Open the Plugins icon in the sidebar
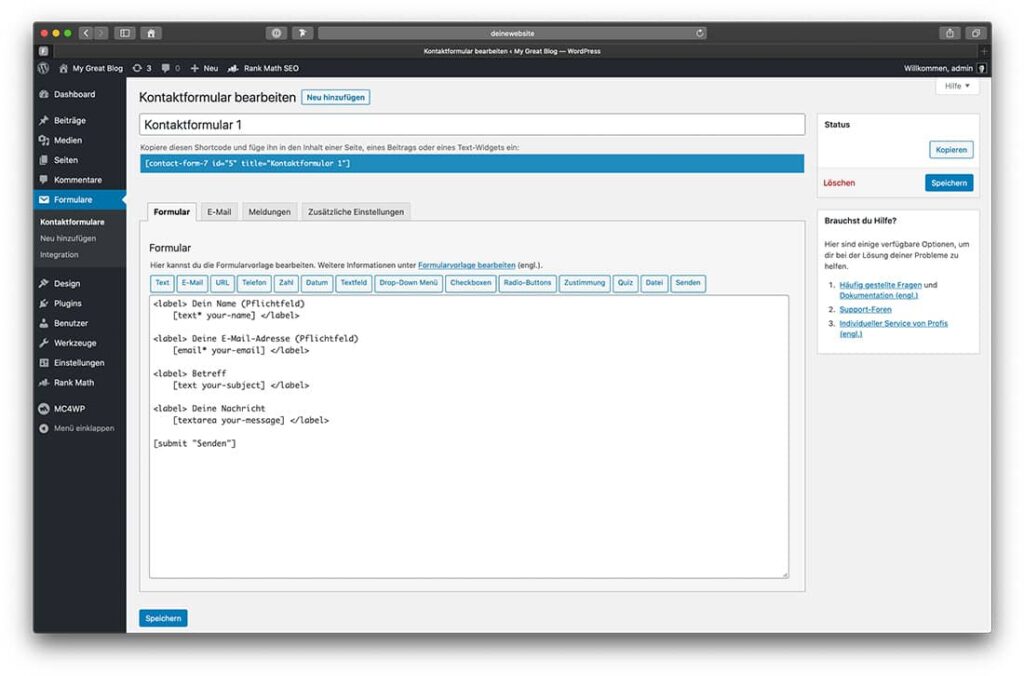This screenshot has width=1024, height=676. (x=44, y=304)
